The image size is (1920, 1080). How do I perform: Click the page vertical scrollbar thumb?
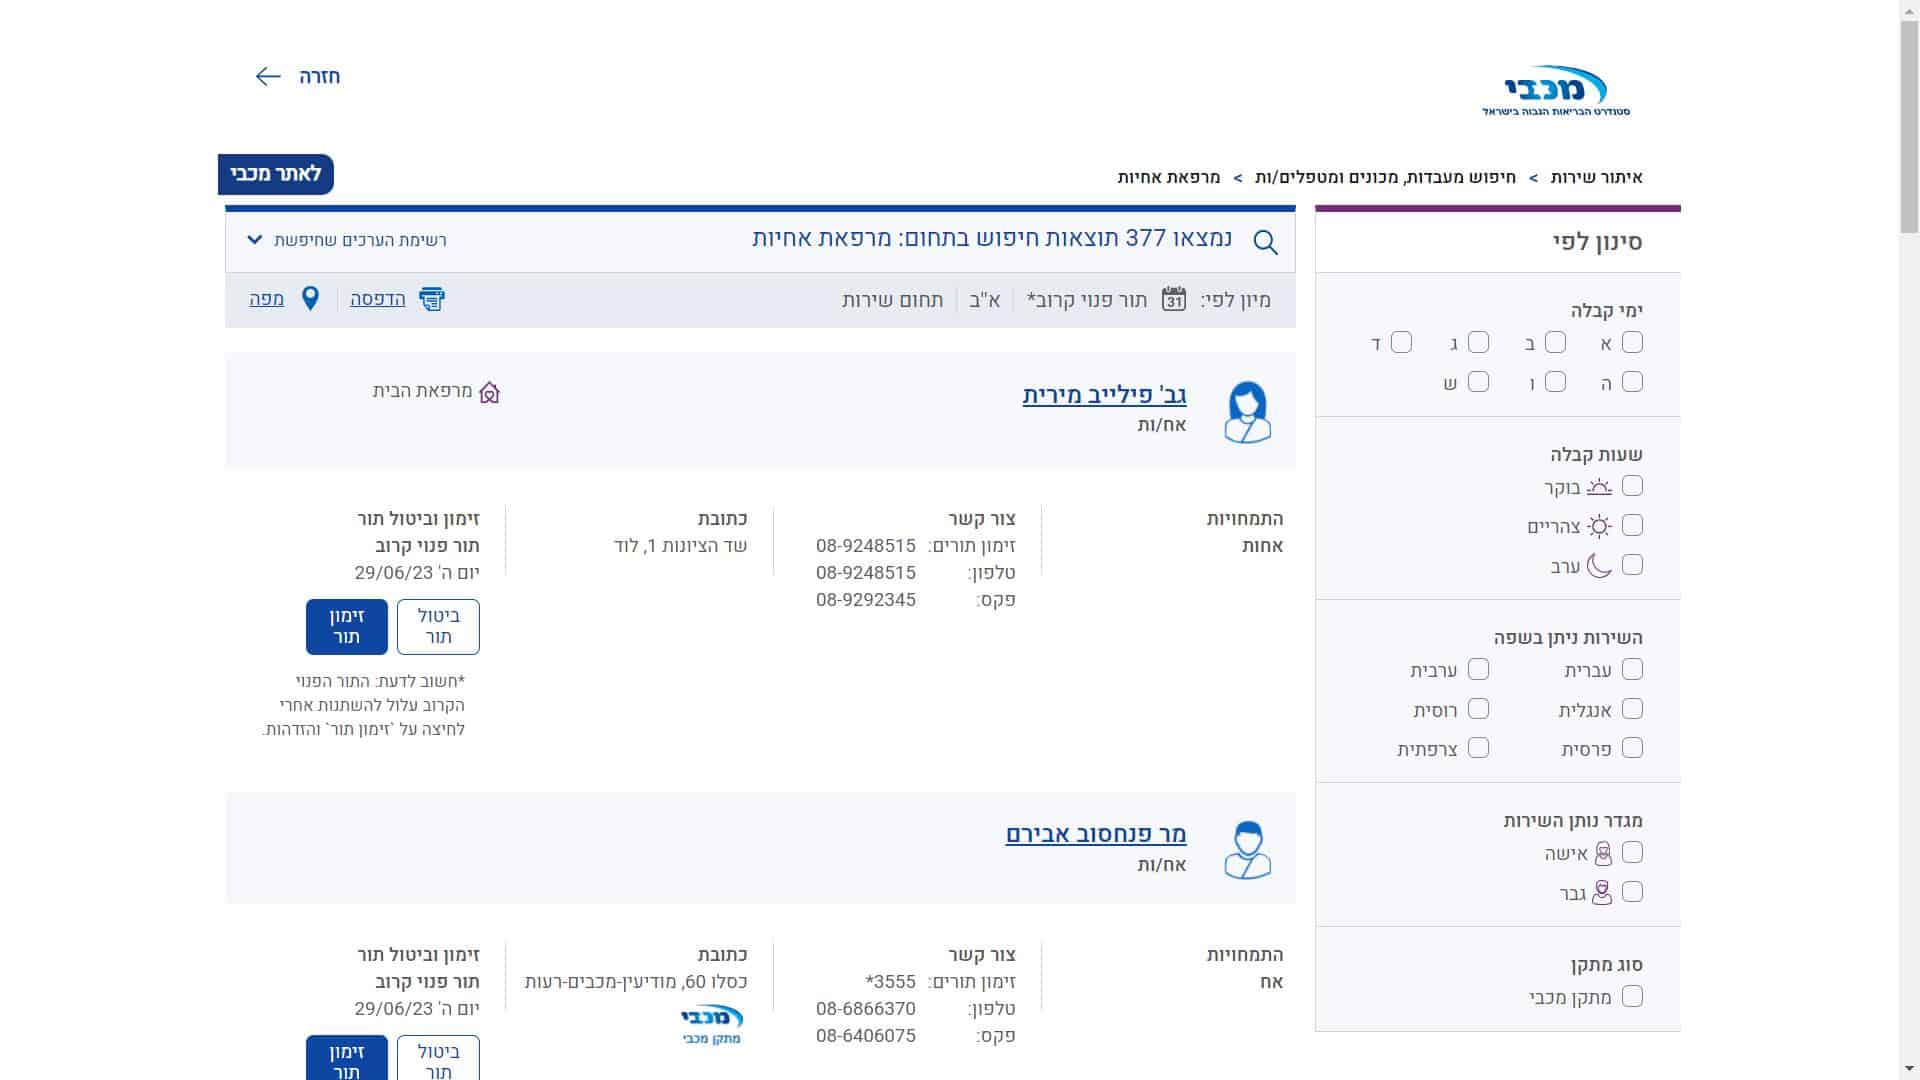point(1909,125)
